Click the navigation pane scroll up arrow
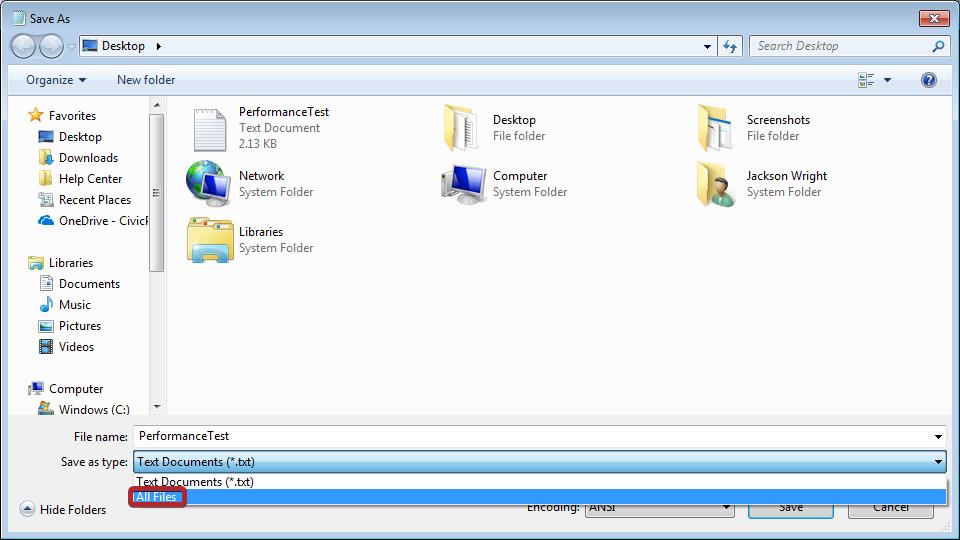This screenshot has height=540, width=960. (157, 105)
